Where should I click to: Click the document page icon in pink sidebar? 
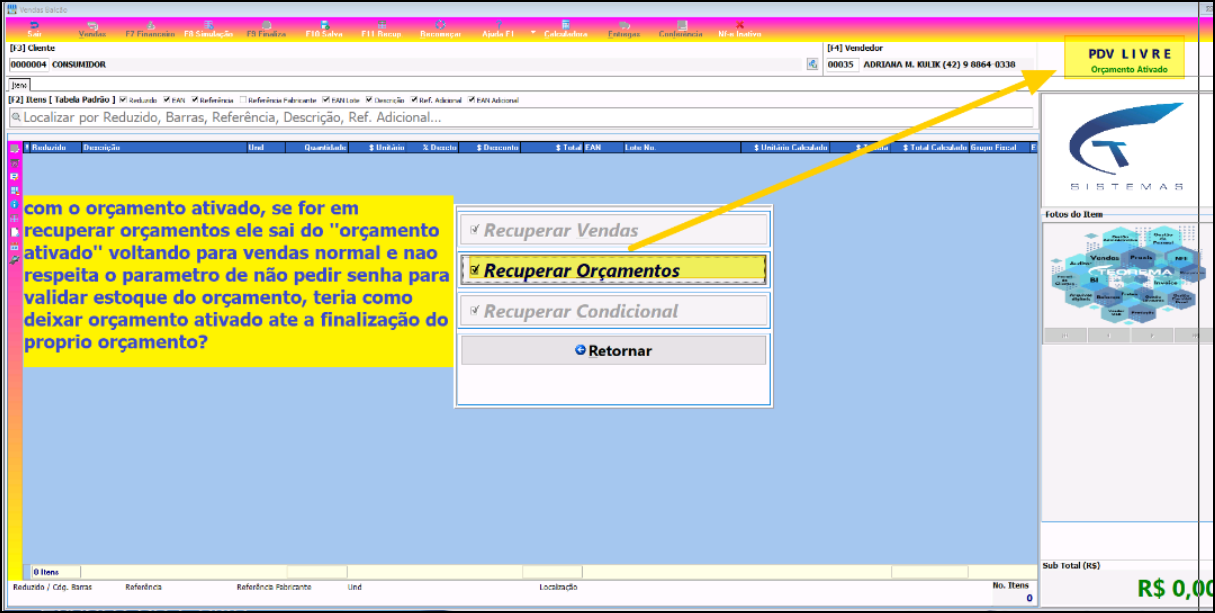click(14, 232)
